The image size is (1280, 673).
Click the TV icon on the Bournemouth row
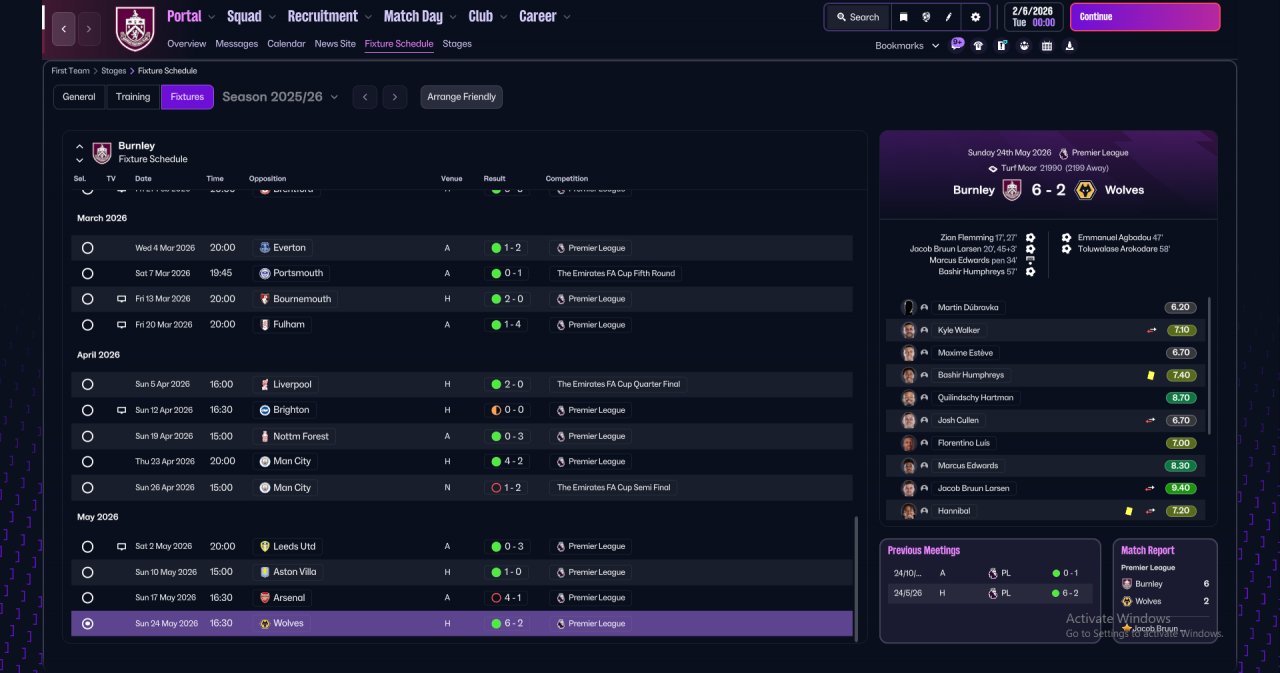pyautogui.click(x=121, y=299)
